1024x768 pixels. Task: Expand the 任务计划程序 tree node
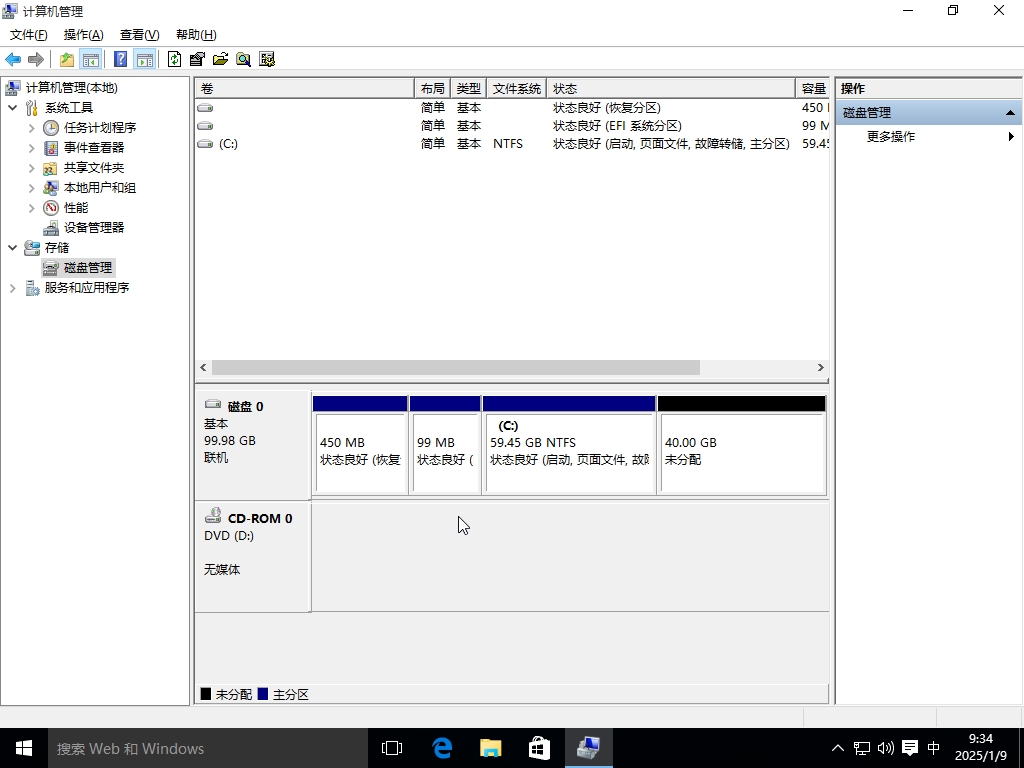pyautogui.click(x=31, y=128)
